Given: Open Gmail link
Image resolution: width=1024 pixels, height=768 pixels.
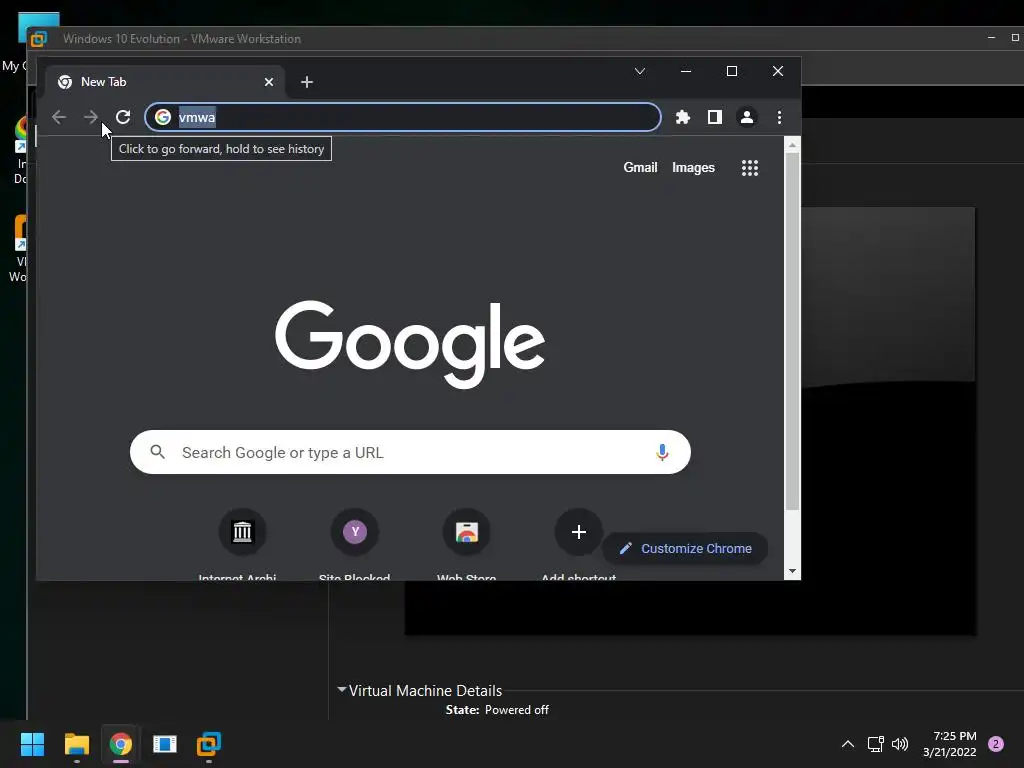Looking at the screenshot, I should 640,168.
